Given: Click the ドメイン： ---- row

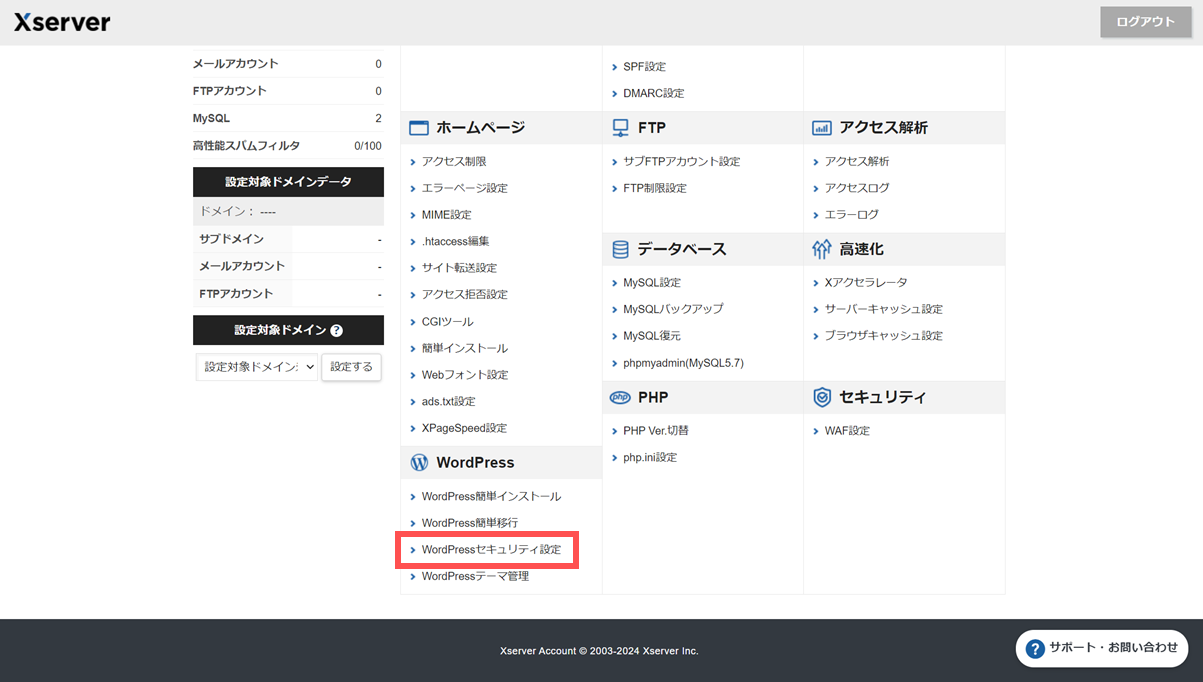Looking at the screenshot, I should 288,211.
